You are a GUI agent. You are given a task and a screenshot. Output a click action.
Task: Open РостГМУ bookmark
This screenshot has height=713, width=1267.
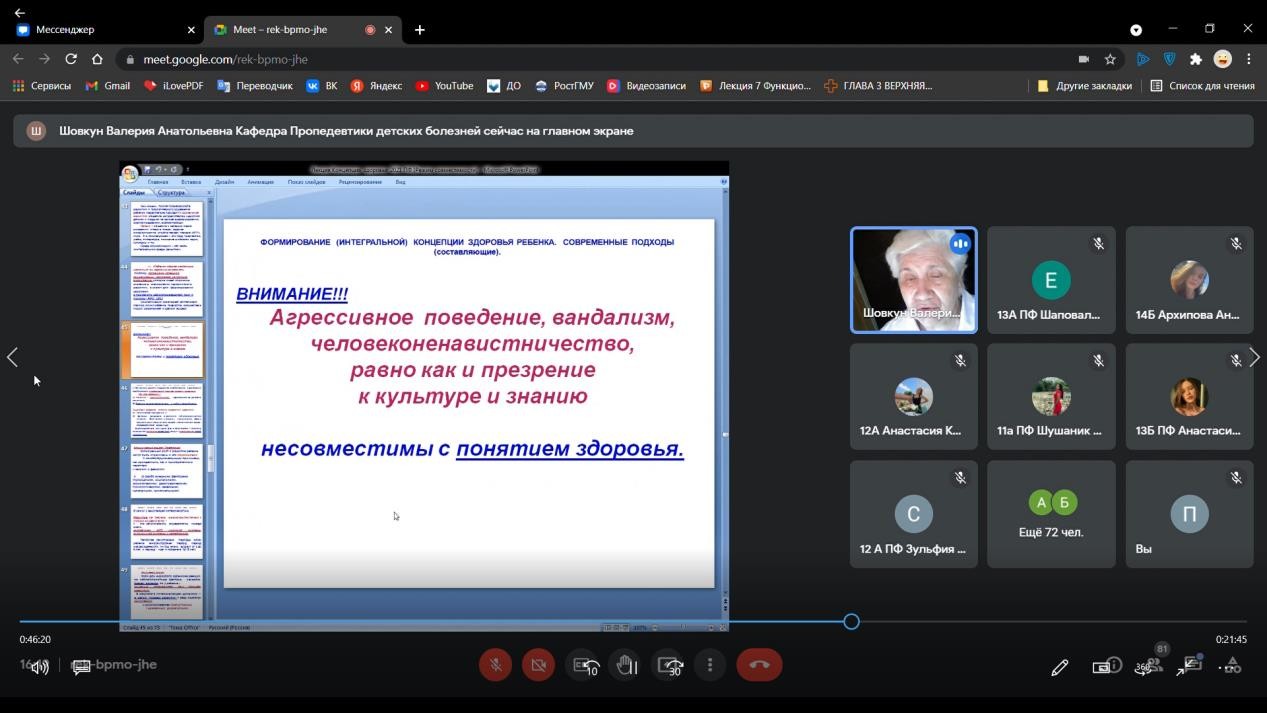pyautogui.click(x=564, y=86)
